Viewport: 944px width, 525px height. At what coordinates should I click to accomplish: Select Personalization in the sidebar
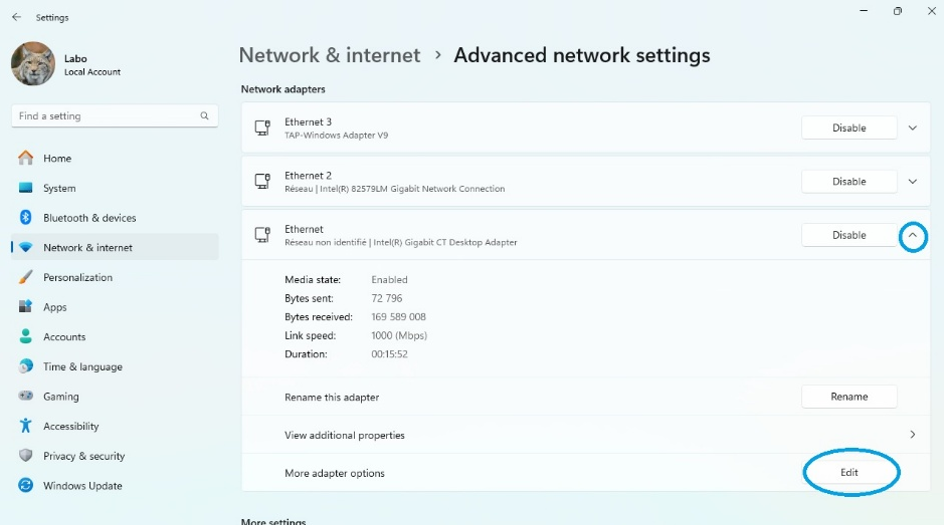point(78,277)
